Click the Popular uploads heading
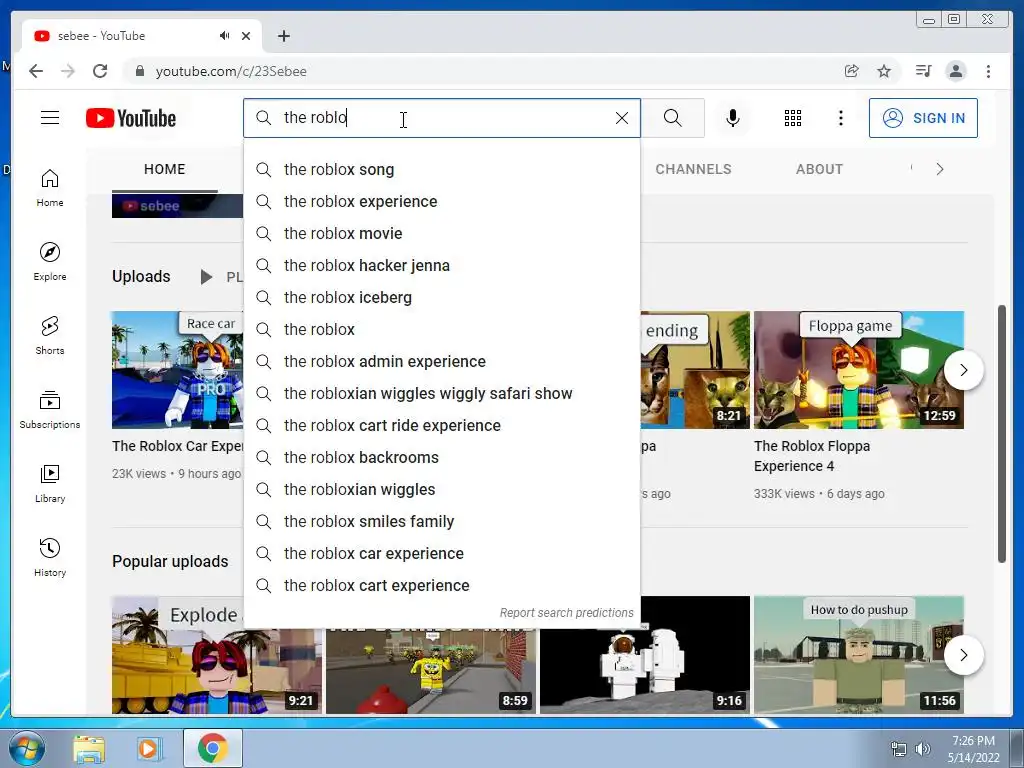 (x=170, y=562)
